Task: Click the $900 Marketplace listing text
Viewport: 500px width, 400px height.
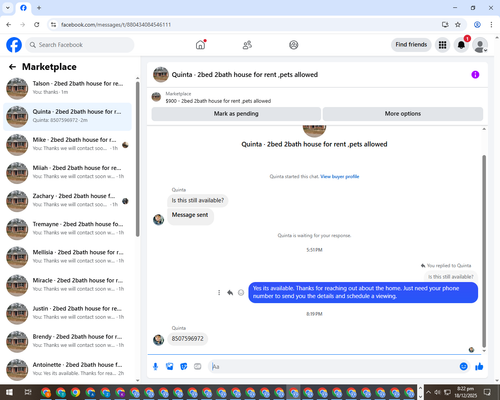Action: point(218,101)
